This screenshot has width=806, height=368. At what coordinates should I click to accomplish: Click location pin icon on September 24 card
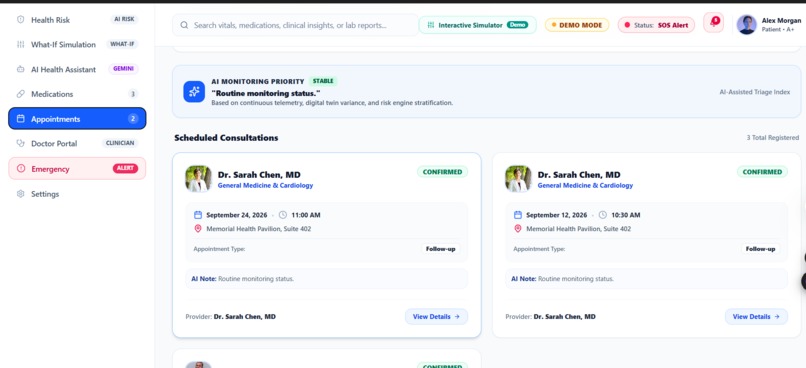tap(198, 229)
